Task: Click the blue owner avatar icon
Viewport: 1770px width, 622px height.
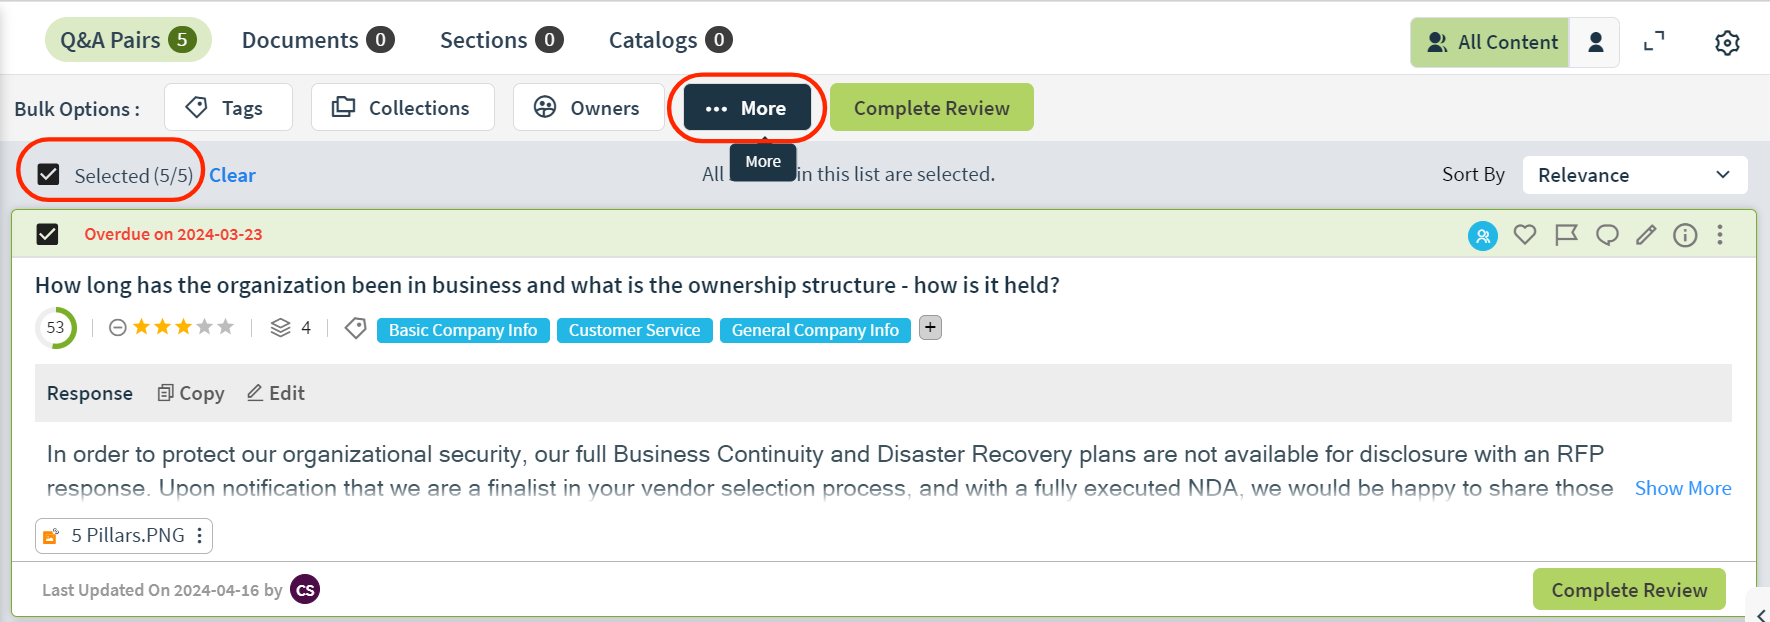Action: pos(1483,236)
